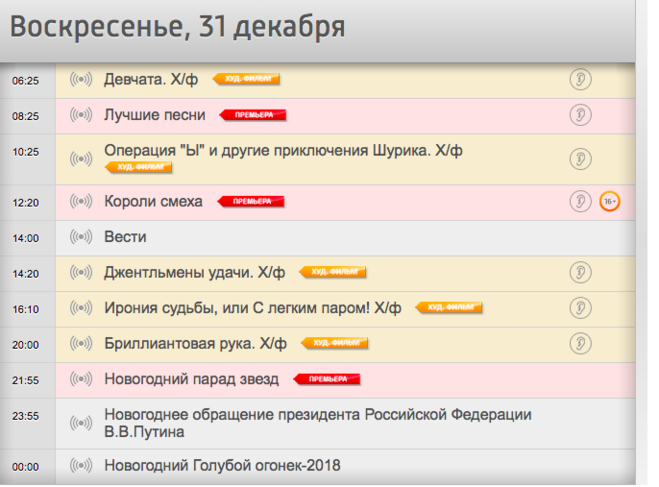This screenshot has width=659, height=487.
Task: Click the Премьера label on Короли смеха
Action: pos(251,202)
